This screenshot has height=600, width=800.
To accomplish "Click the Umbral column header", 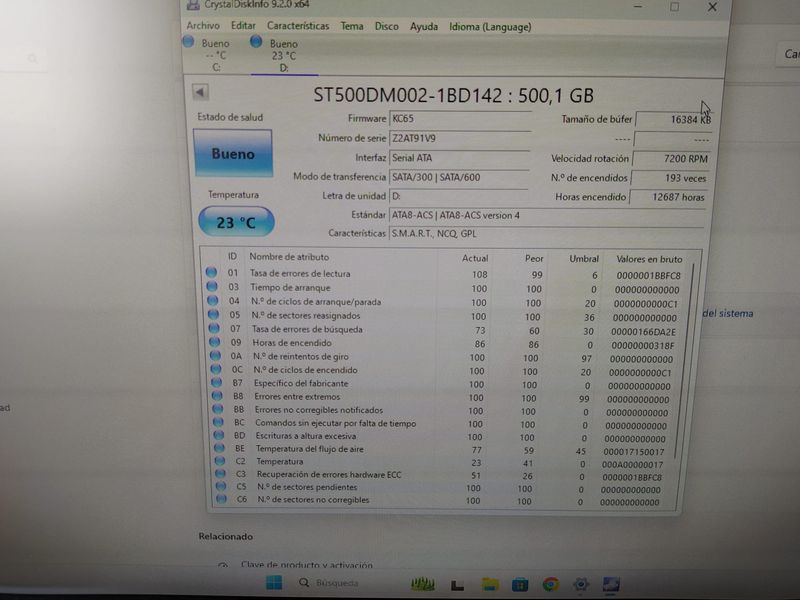I will pyautogui.click(x=584, y=259).
